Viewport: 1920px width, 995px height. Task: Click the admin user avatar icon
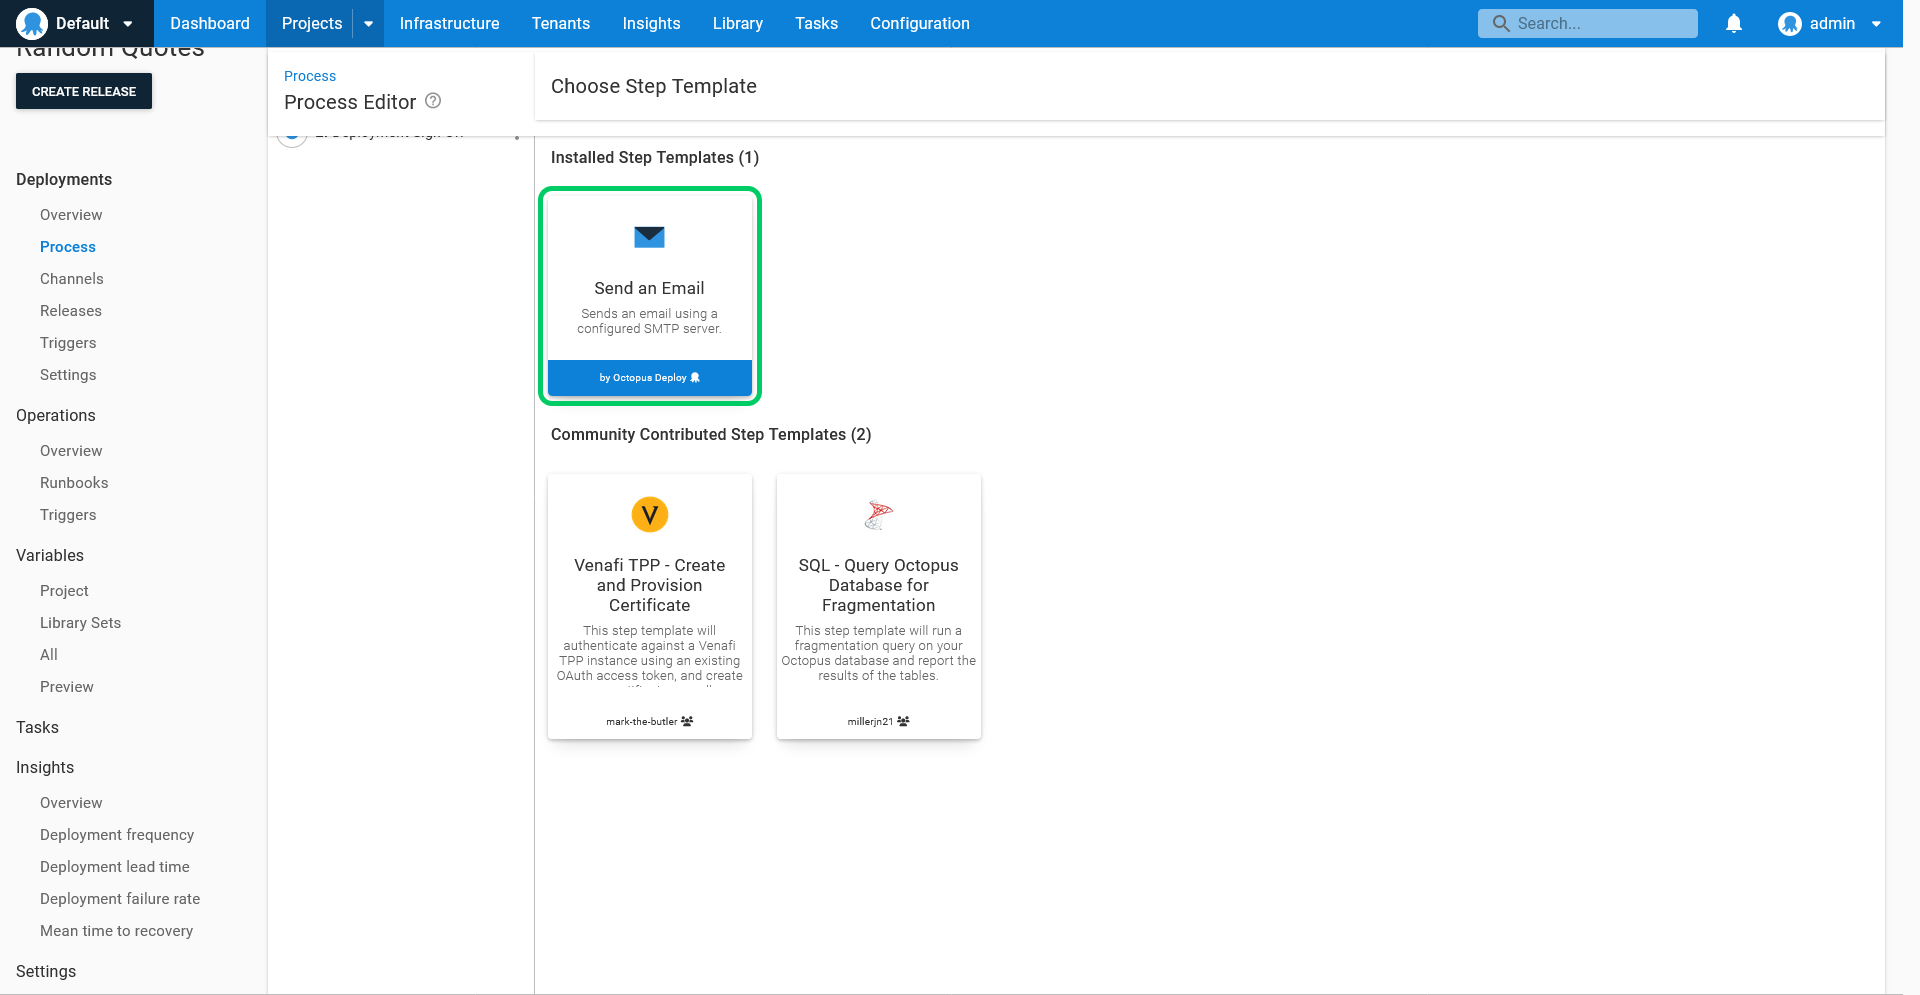click(1790, 23)
